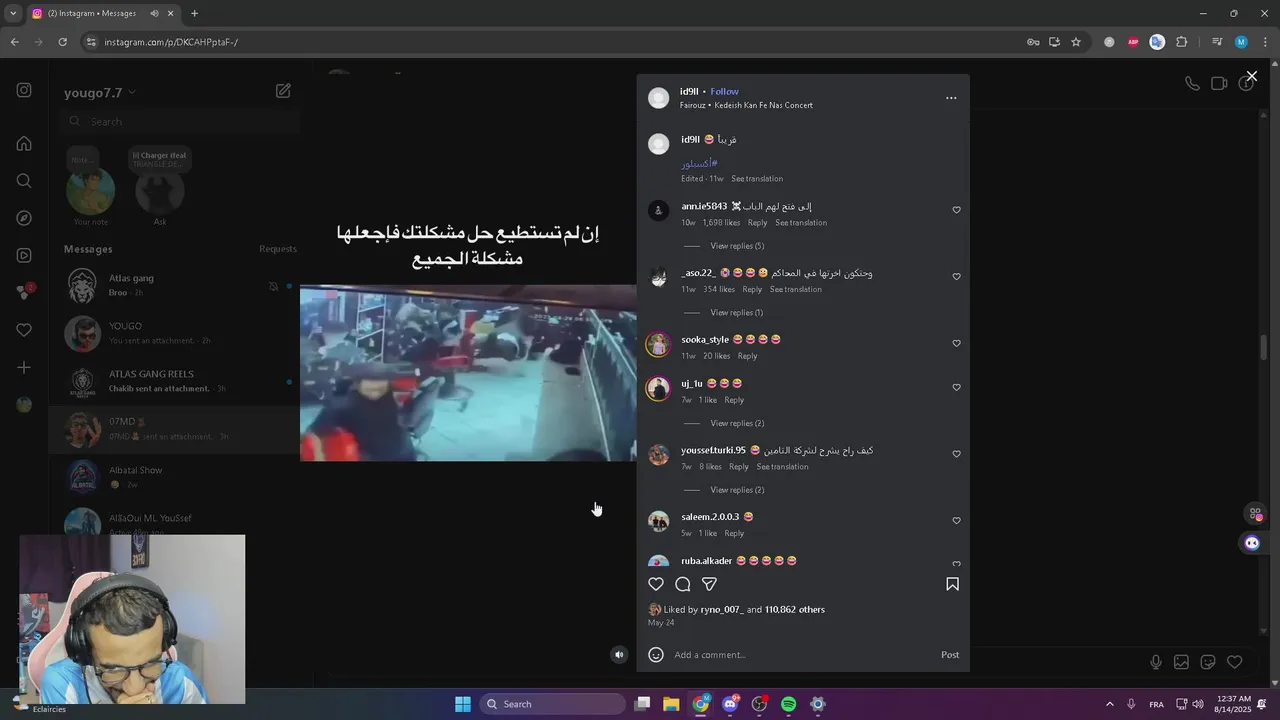
Task: Open profile avatar in sidebar
Action: (x=24, y=405)
